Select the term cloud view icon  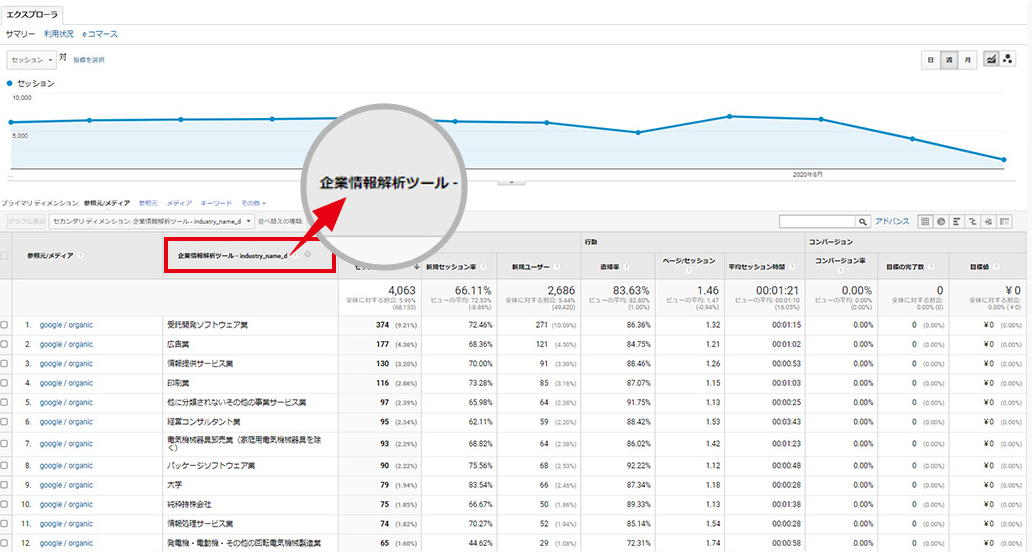tap(989, 222)
